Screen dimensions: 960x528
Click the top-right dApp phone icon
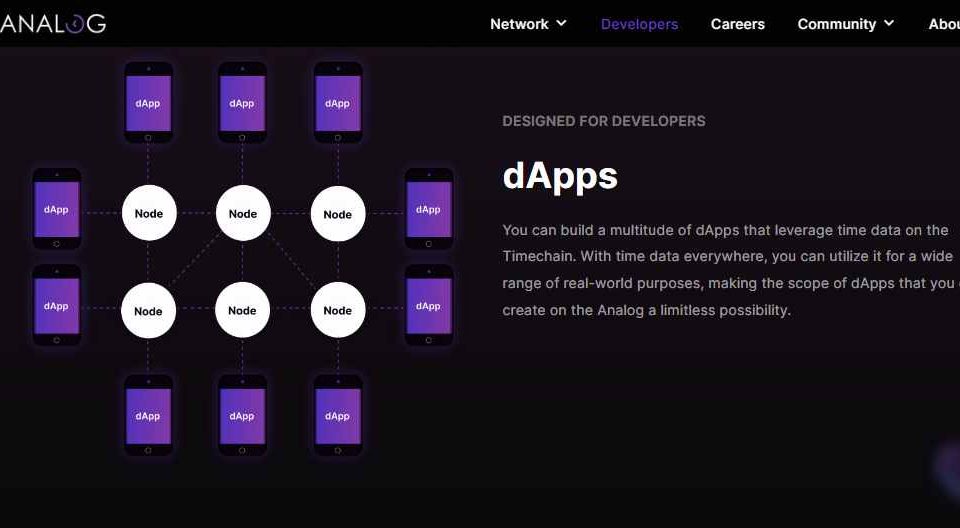(x=338, y=103)
